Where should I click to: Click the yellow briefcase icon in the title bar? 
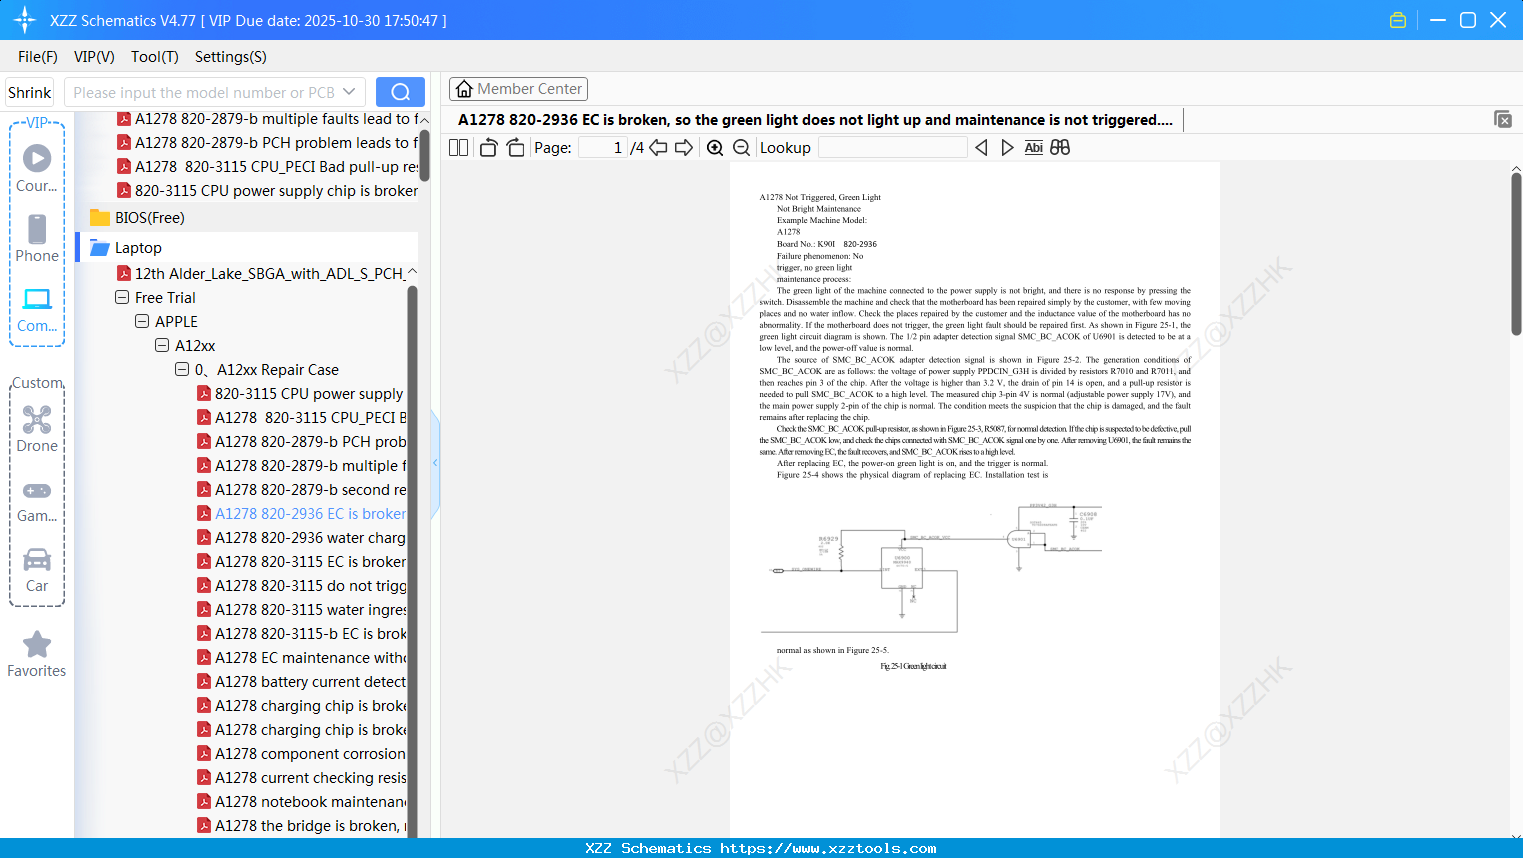point(1398,20)
